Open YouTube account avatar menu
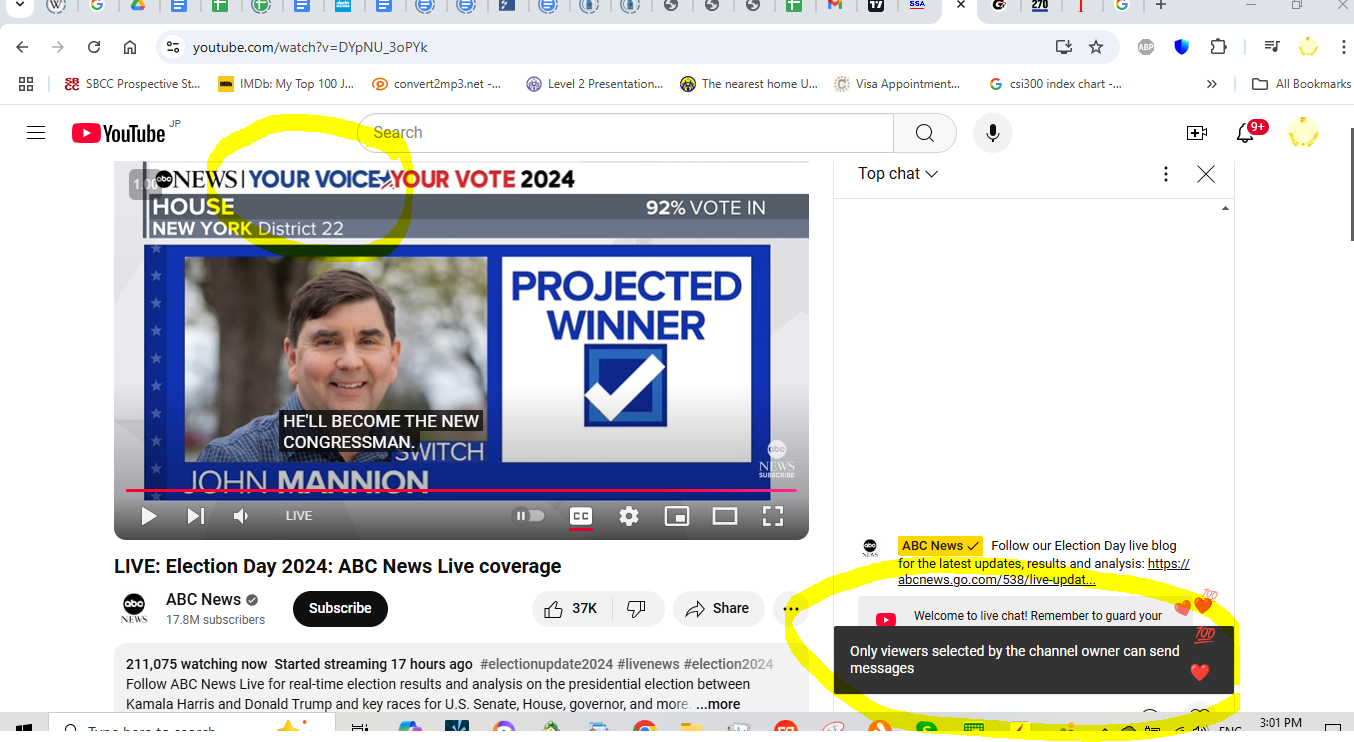The width and height of the screenshot is (1354, 742). 1304,133
